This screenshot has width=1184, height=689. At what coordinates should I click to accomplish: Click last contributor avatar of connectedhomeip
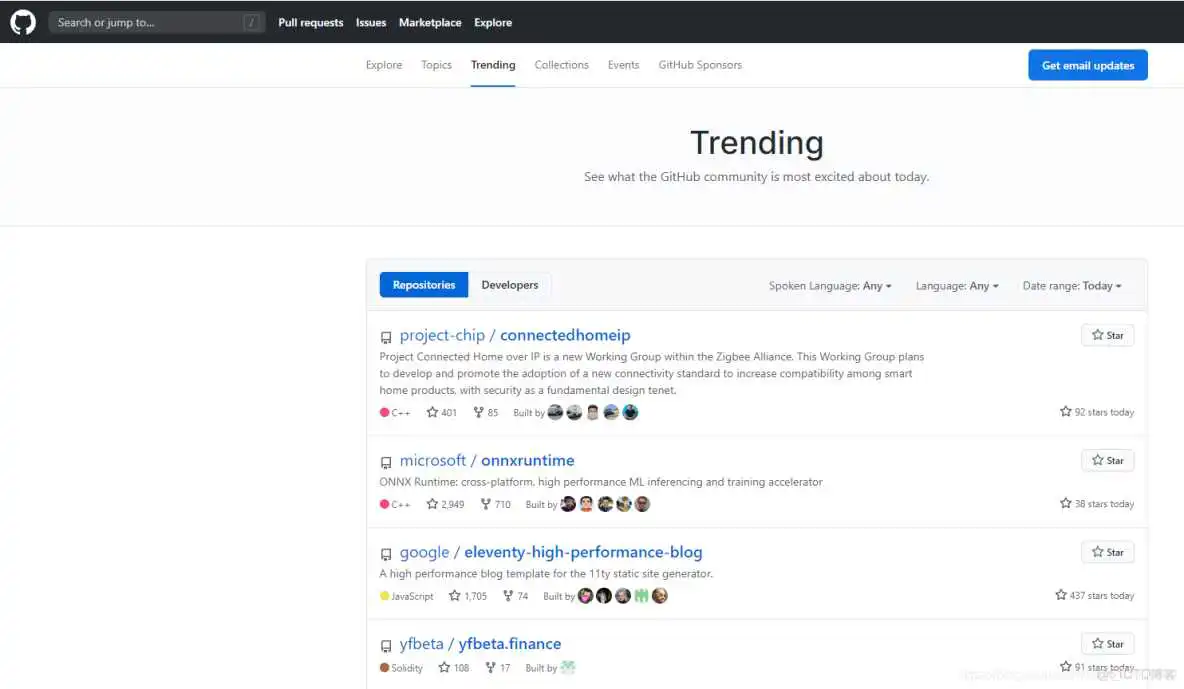(x=630, y=412)
